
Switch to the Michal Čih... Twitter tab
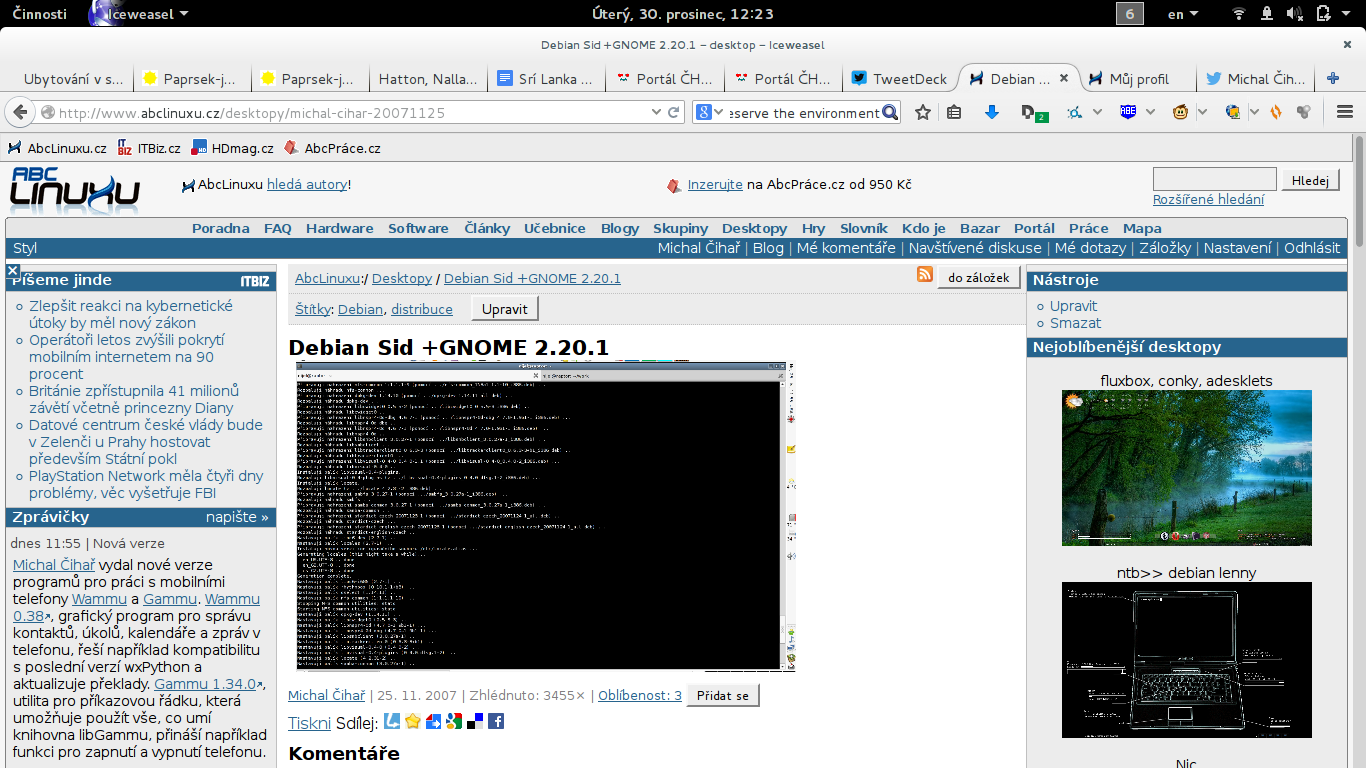[1257, 78]
